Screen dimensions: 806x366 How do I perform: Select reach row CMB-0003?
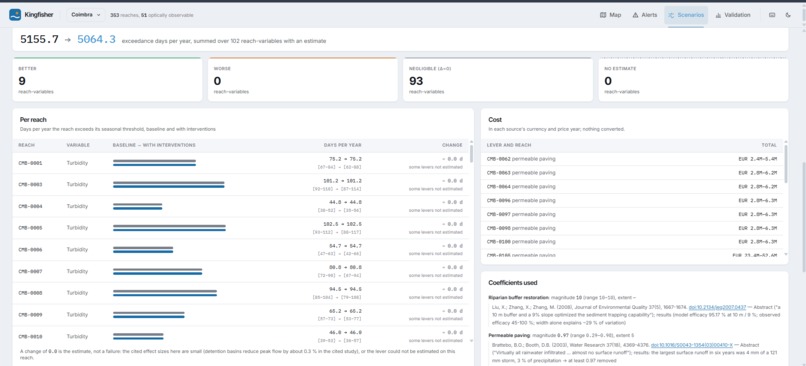click(241, 185)
